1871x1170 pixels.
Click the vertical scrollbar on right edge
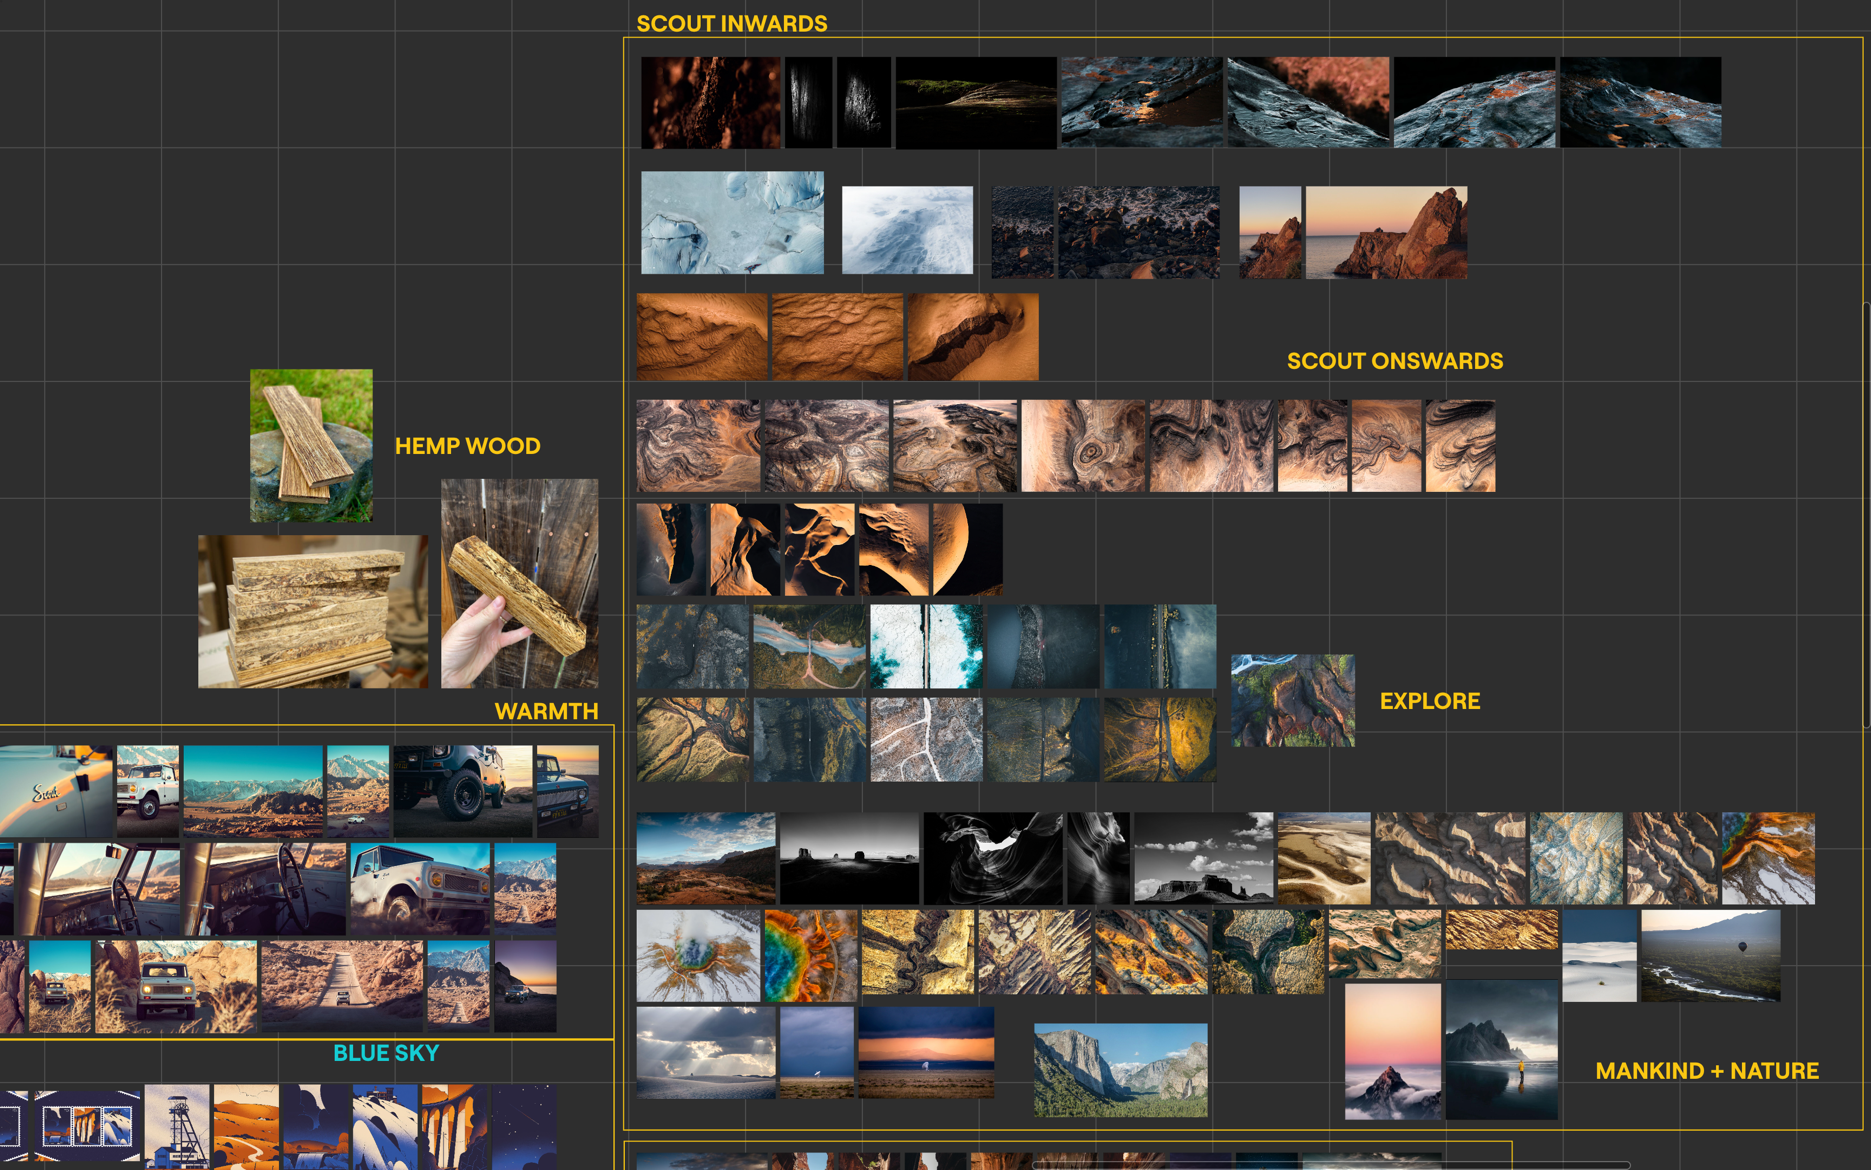[x=1866, y=515]
